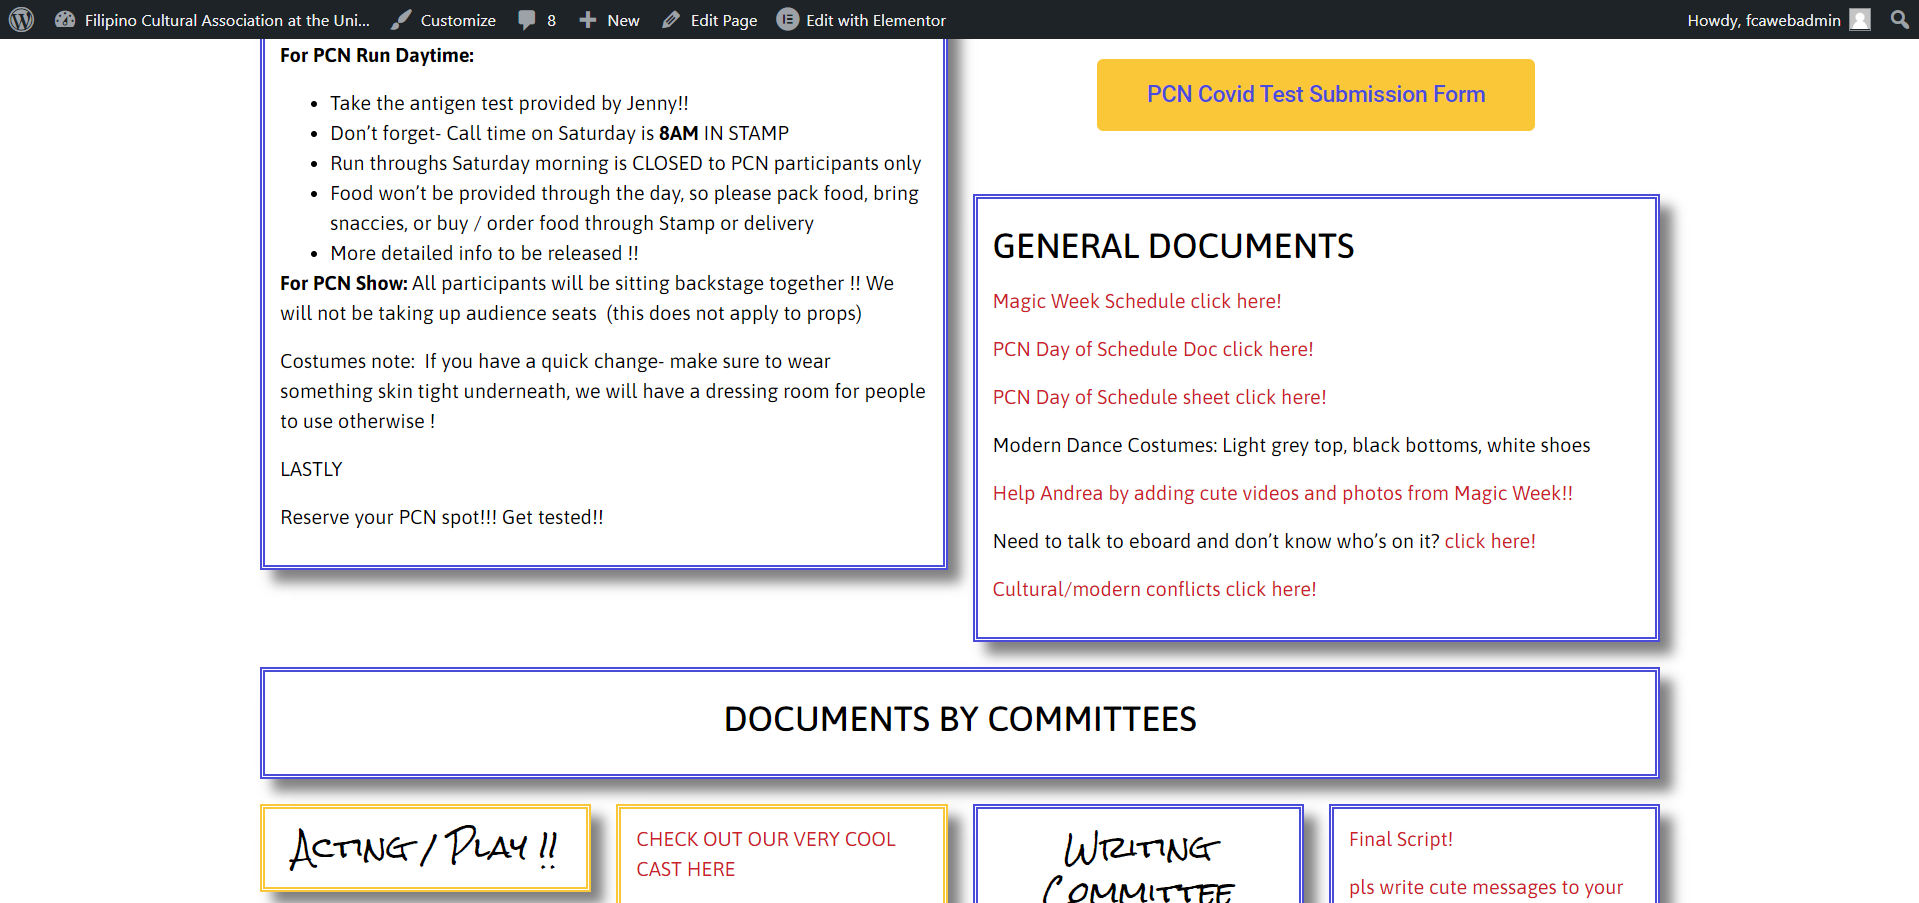
Task: Open PCN Day of Schedule Doc link
Action: click(1152, 349)
